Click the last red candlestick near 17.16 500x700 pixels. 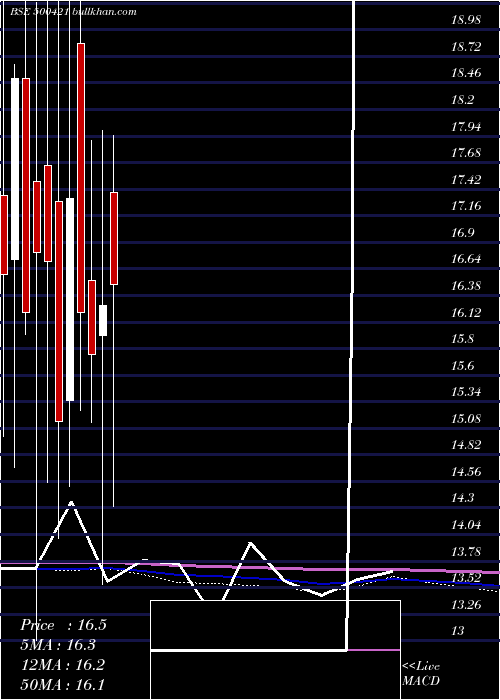(114, 238)
